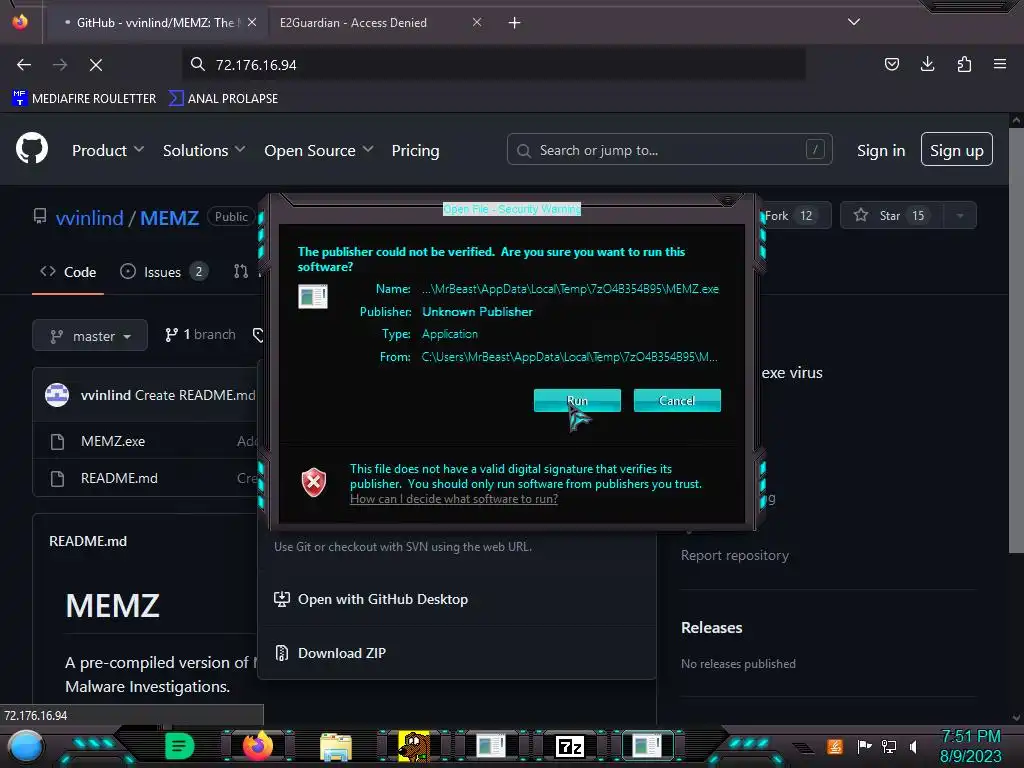Click the browser forward arrow
This screenshot has height=768, width=1024.
60,64
